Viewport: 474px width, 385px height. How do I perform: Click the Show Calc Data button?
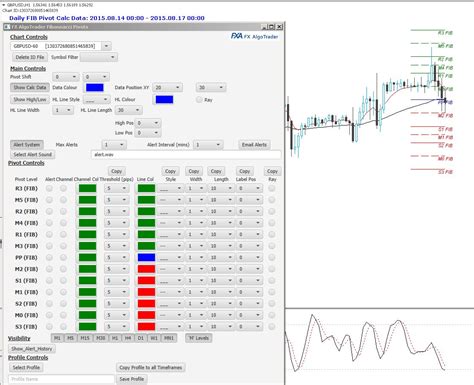coord(30,87)
